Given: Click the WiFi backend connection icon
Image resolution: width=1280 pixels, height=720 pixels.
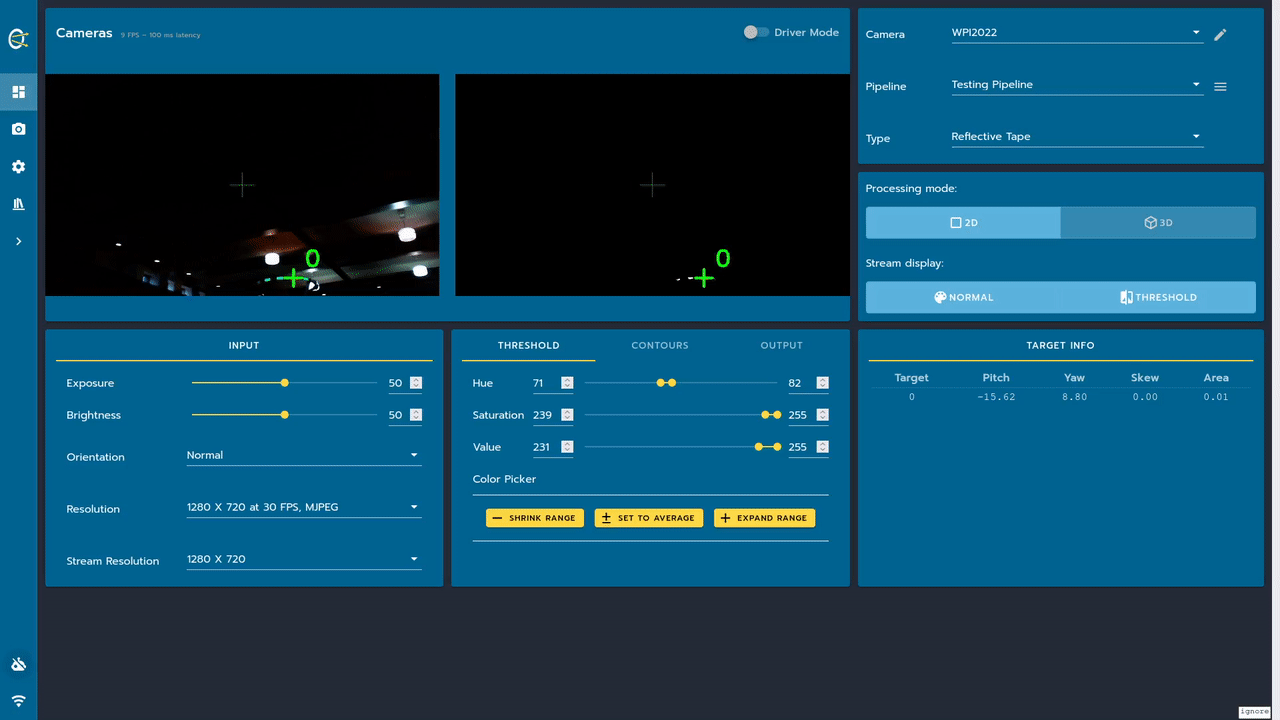Looking at the screenshot, I should [18, 701].
